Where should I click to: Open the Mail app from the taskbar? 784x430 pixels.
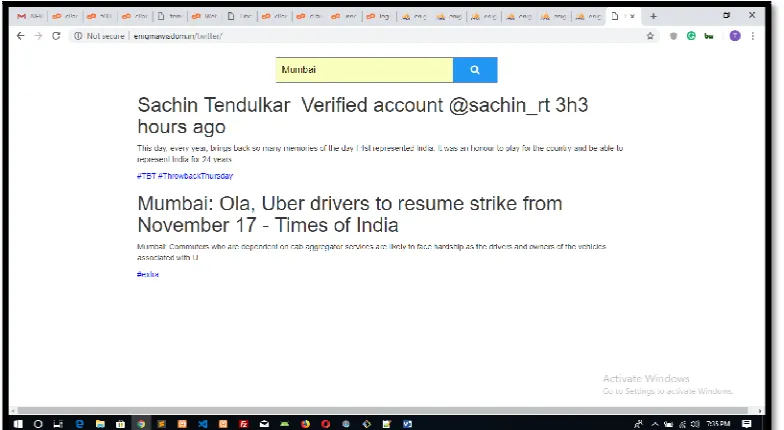point(264,424)
